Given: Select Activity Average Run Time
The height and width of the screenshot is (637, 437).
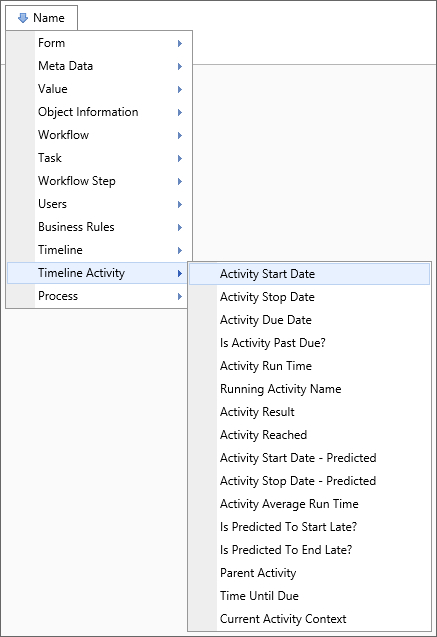Looking at the screenshot, I should pos(309,504).
